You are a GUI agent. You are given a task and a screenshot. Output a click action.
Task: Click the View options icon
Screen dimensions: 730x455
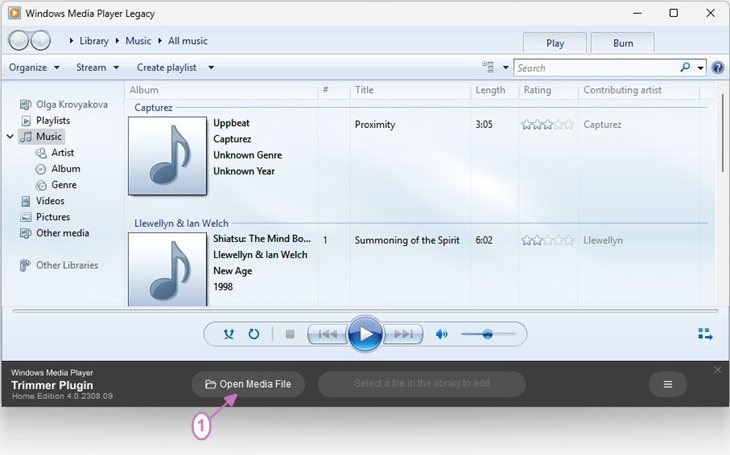coord(488,67)
